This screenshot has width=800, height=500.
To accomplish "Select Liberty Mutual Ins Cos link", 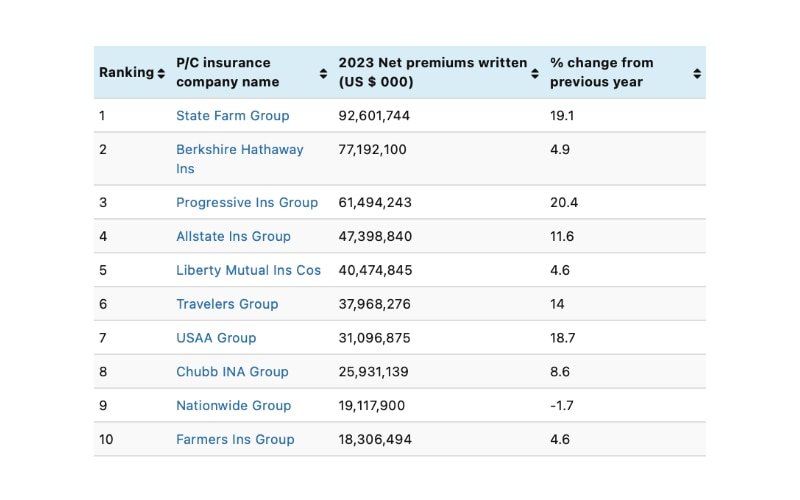I will click(x=248, y=270).
